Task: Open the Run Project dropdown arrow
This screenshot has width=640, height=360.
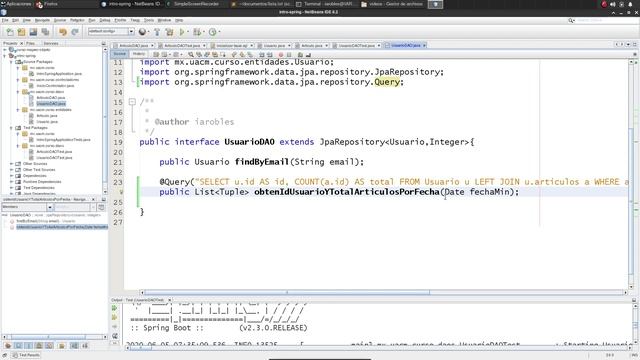Action: coord(188,32)
